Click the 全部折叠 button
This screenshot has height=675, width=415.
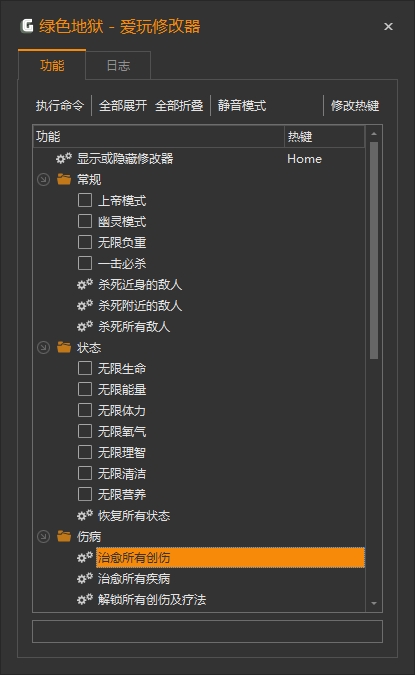coord(179,105)
